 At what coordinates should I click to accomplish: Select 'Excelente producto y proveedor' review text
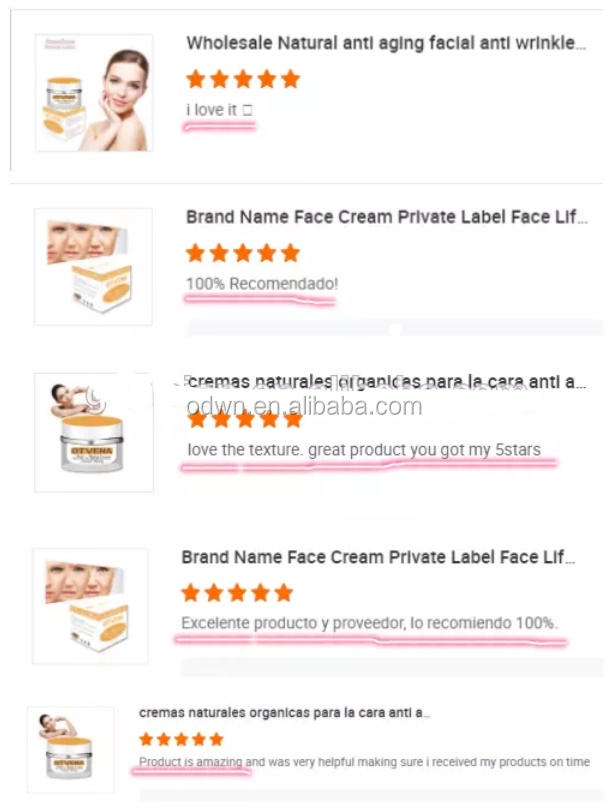(x=369, y=623)
